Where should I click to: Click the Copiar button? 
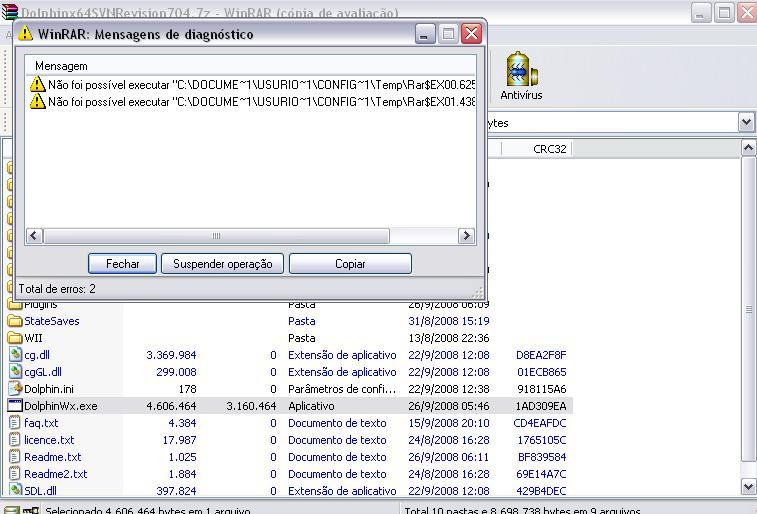(x=350, y=264)
